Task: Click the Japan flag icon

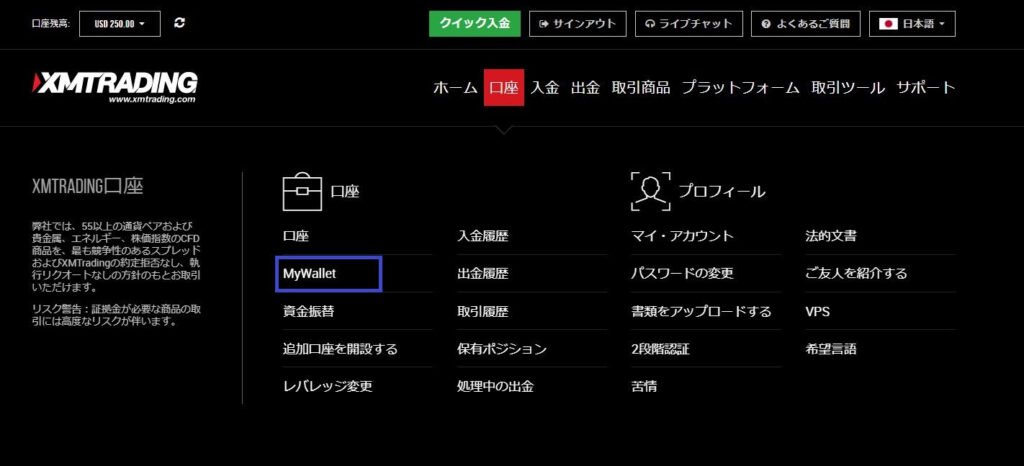Action: pyautogui.click(x=888, y=23)
